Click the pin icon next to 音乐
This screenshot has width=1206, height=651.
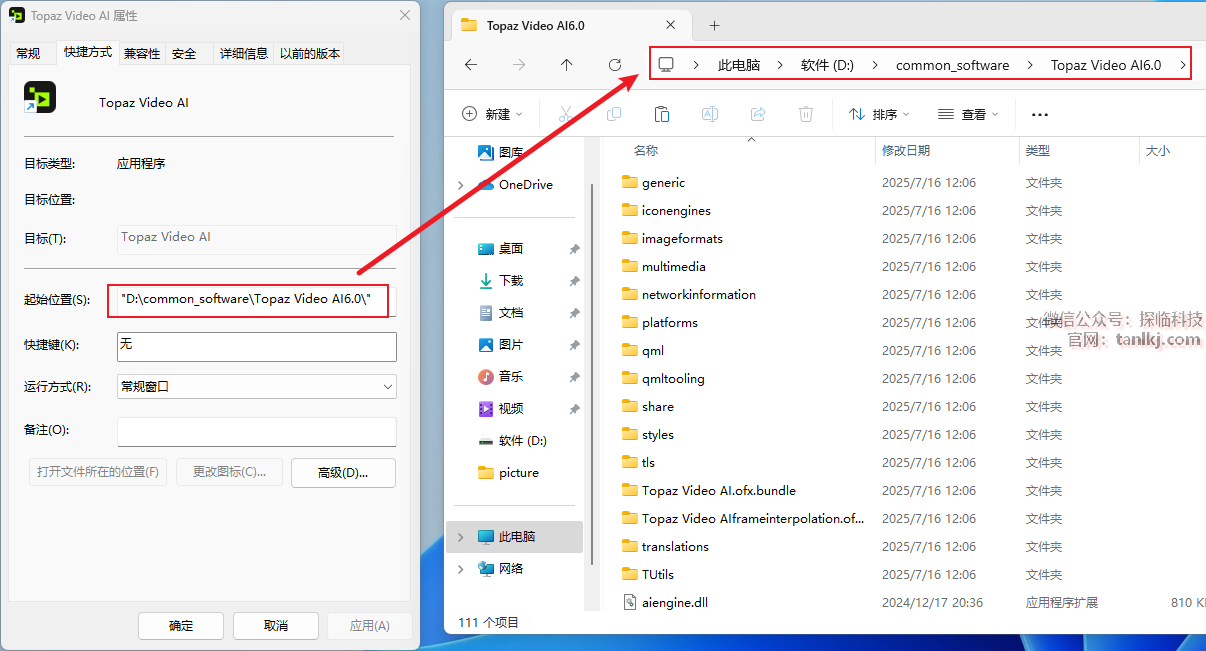tap(574, 377)
